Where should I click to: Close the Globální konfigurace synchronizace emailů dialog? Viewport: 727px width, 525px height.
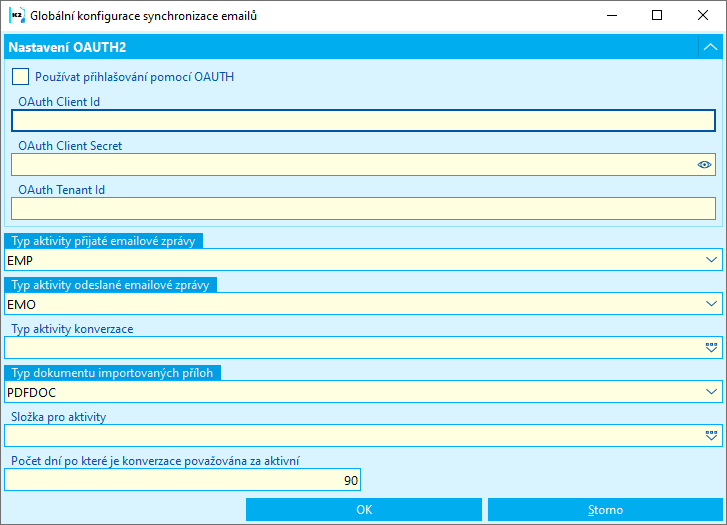(703, 15)
